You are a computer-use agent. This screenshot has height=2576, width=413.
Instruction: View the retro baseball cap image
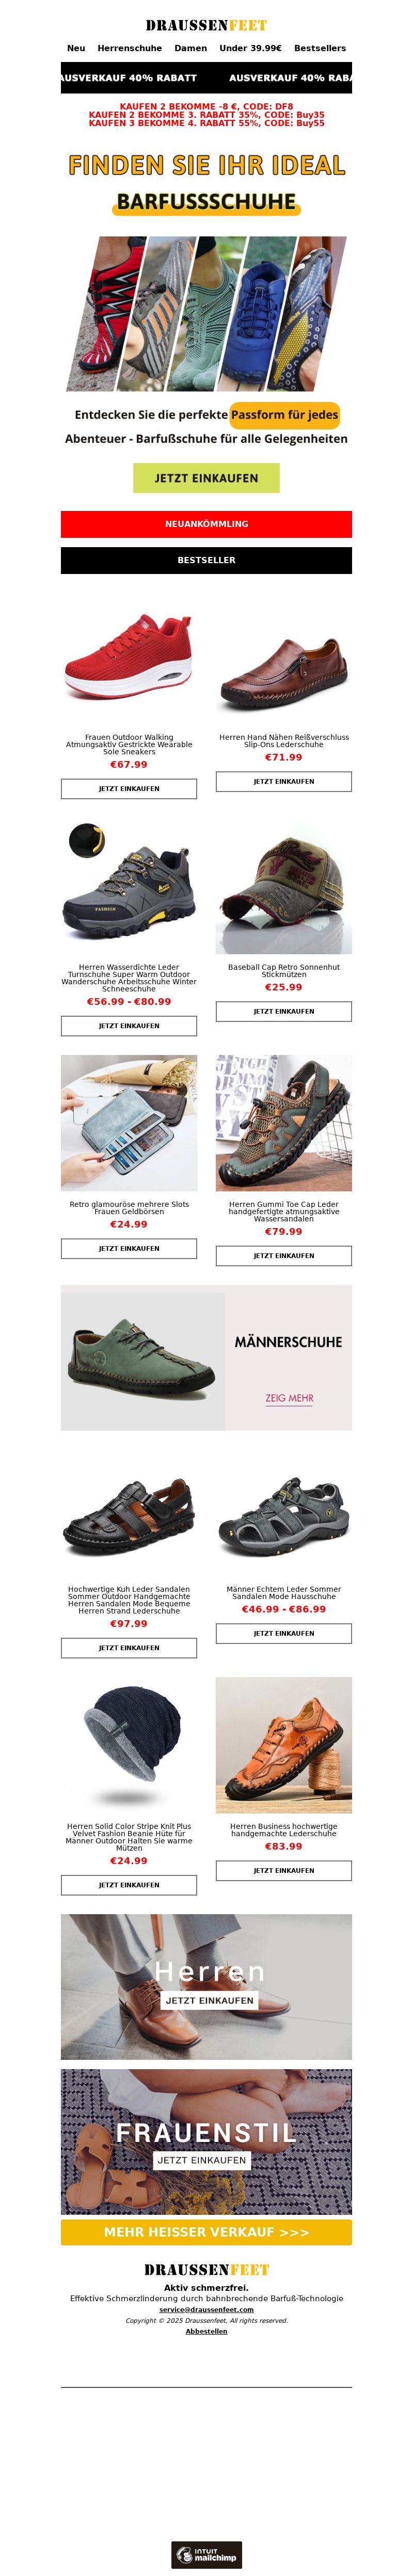(x=284, y=886)
